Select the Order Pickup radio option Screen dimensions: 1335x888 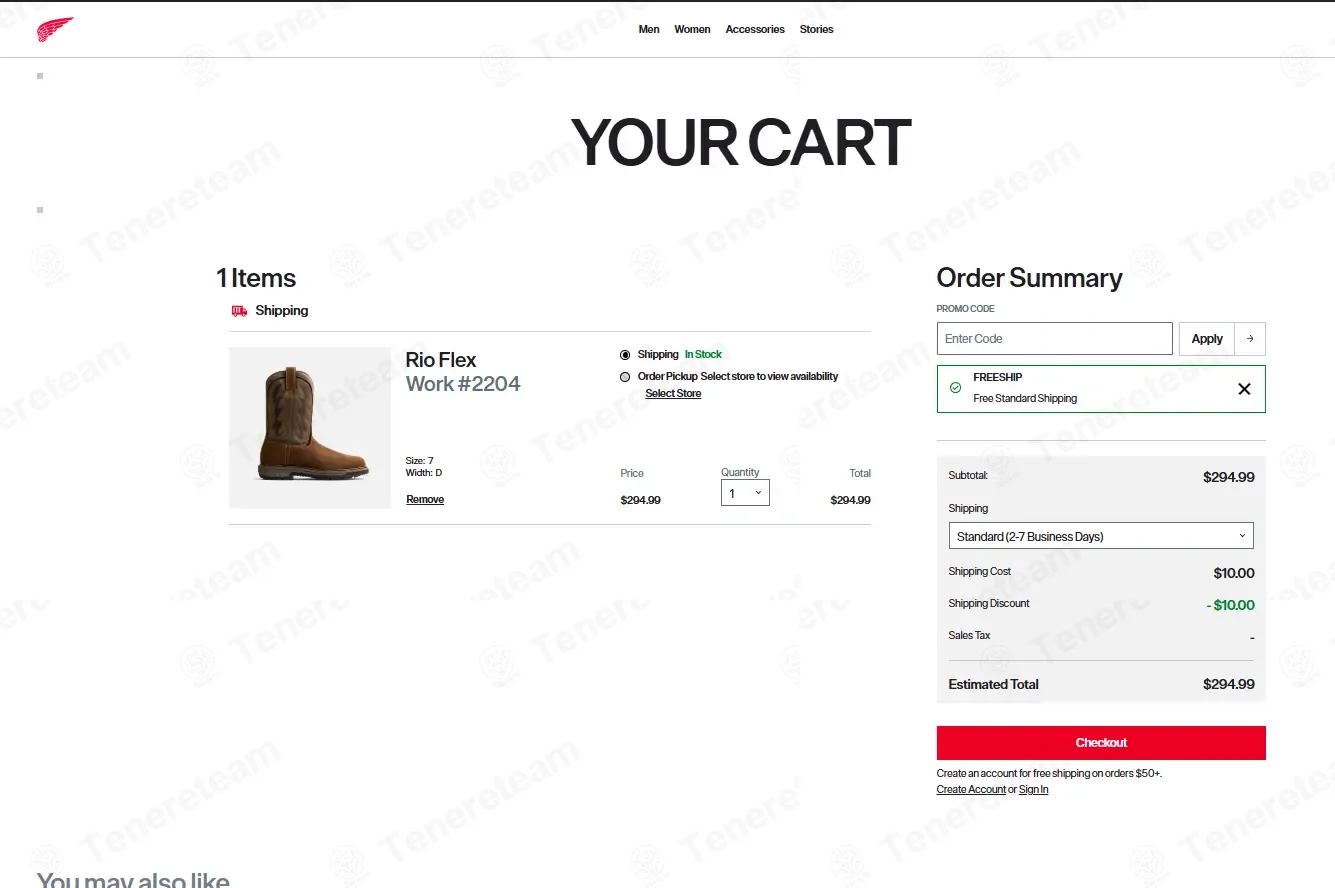click(625, 377)
